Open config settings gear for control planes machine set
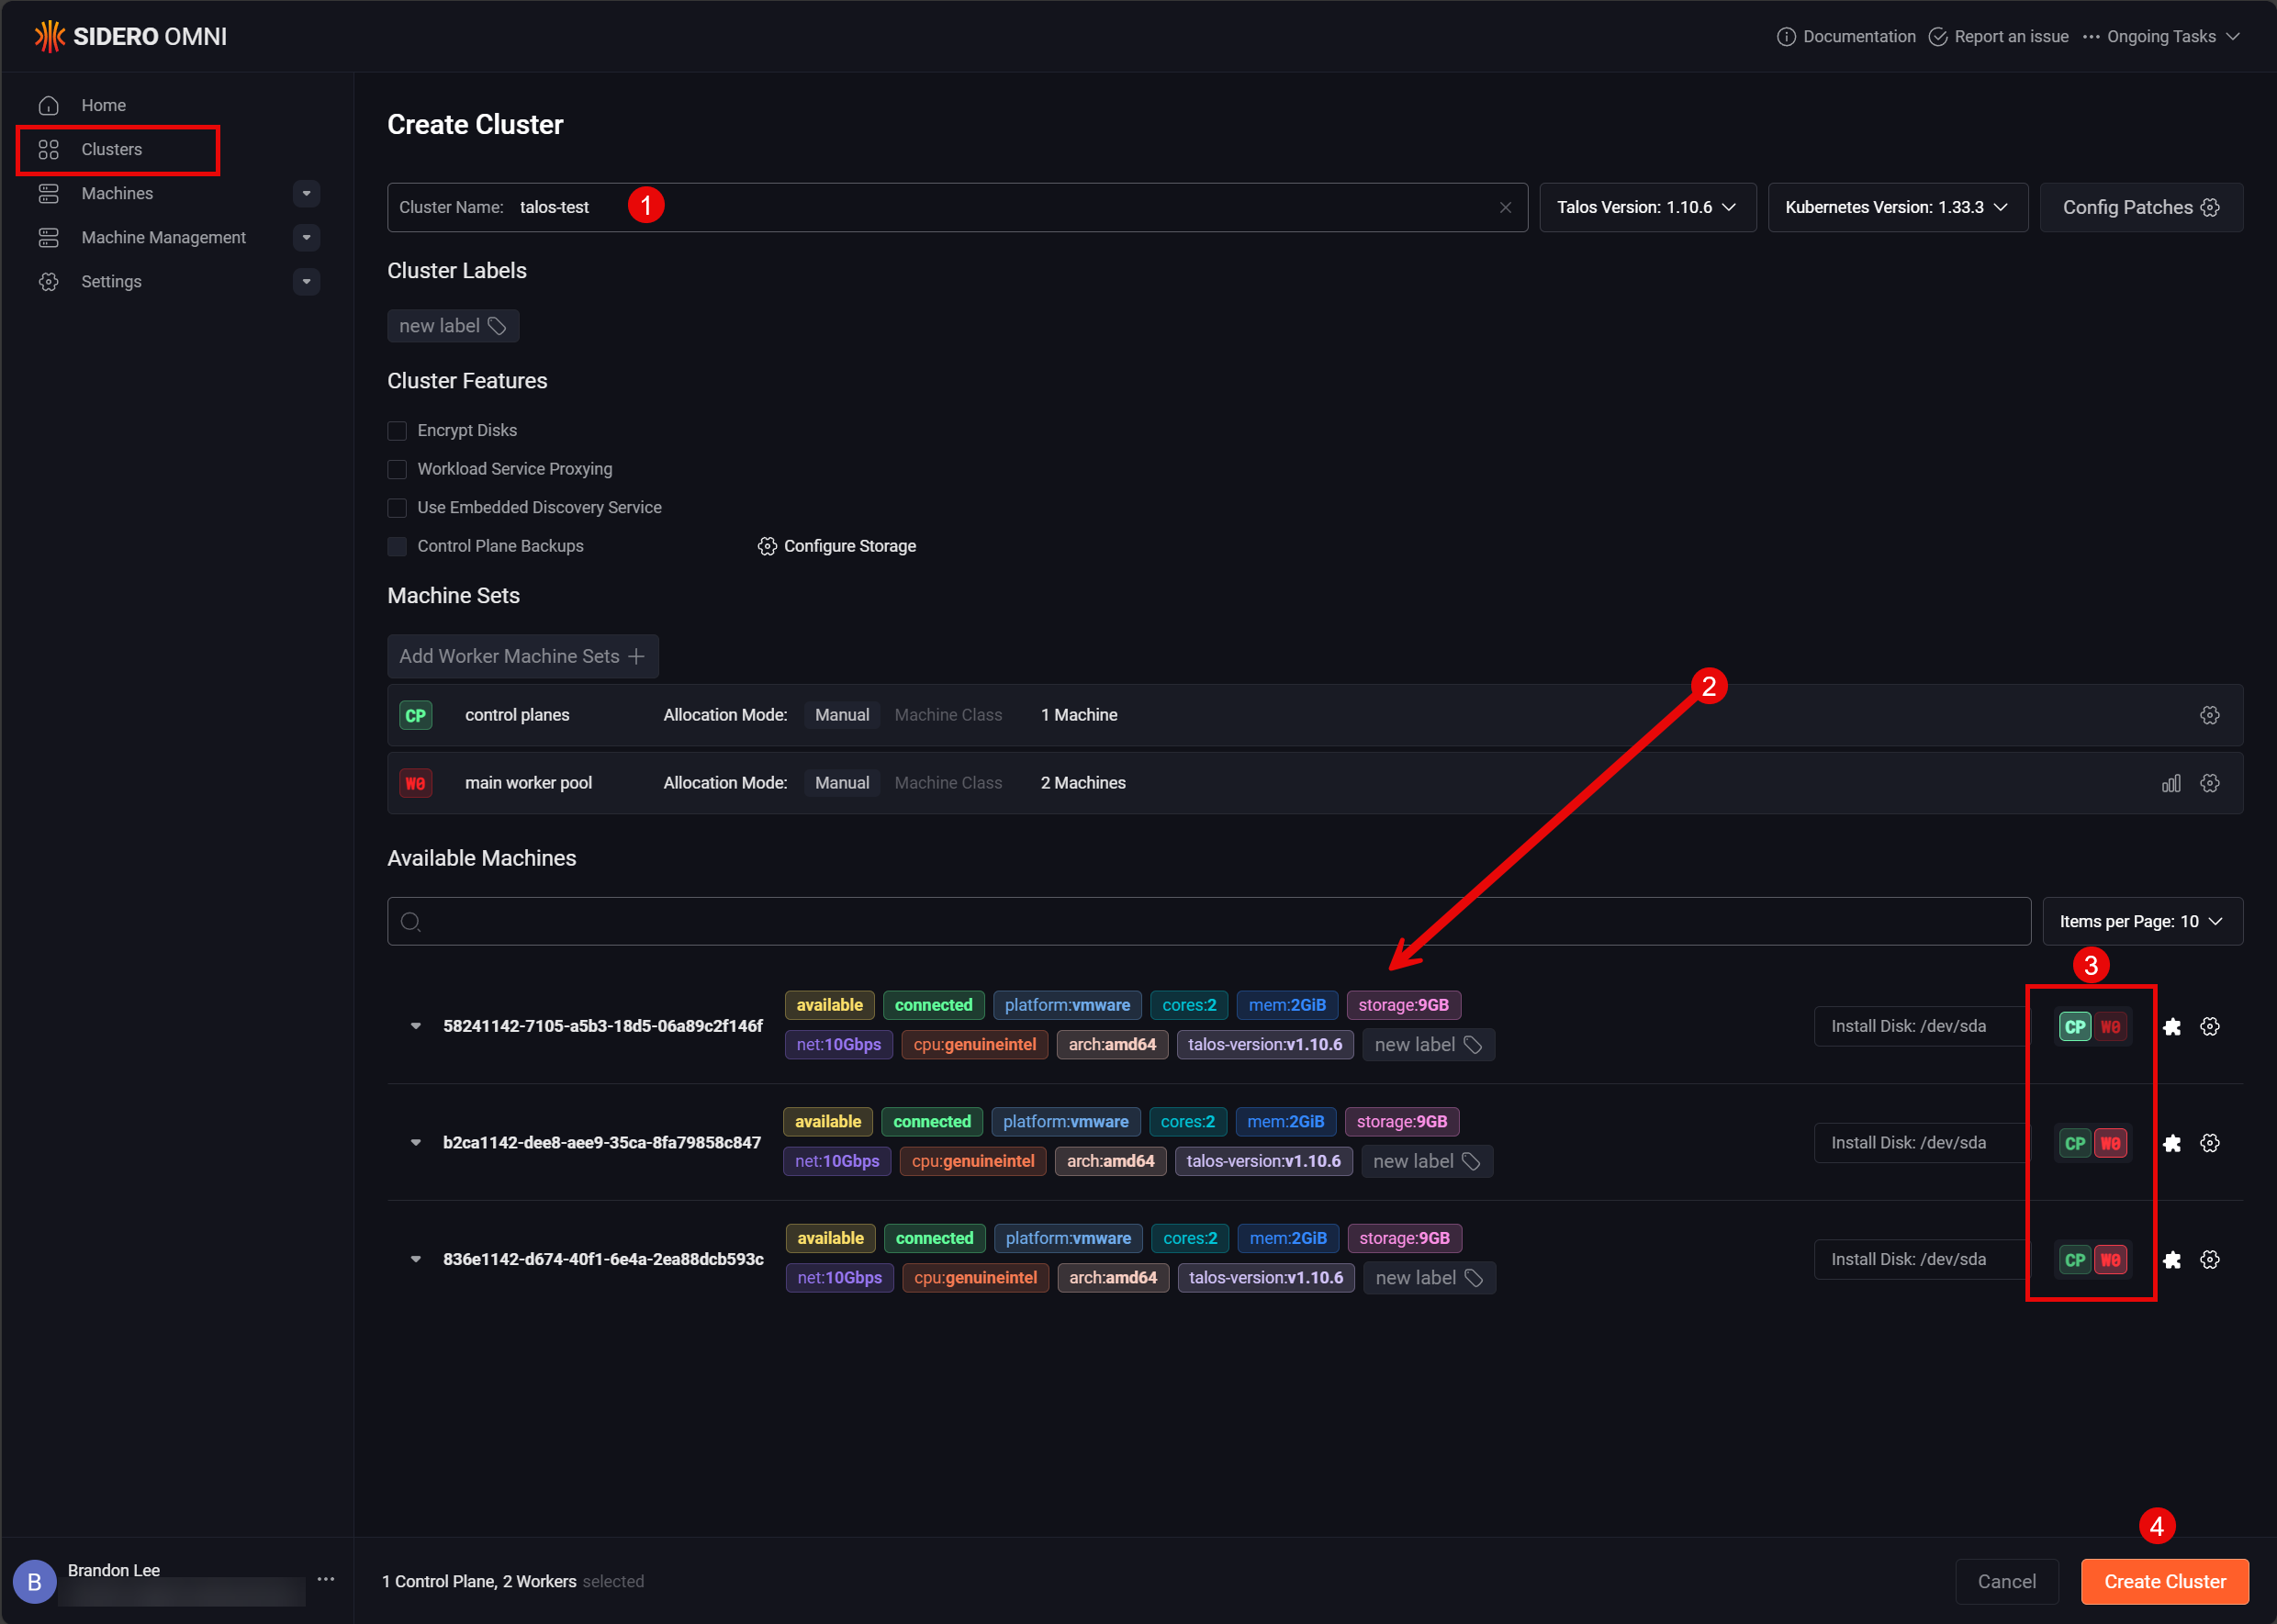 2210,714
